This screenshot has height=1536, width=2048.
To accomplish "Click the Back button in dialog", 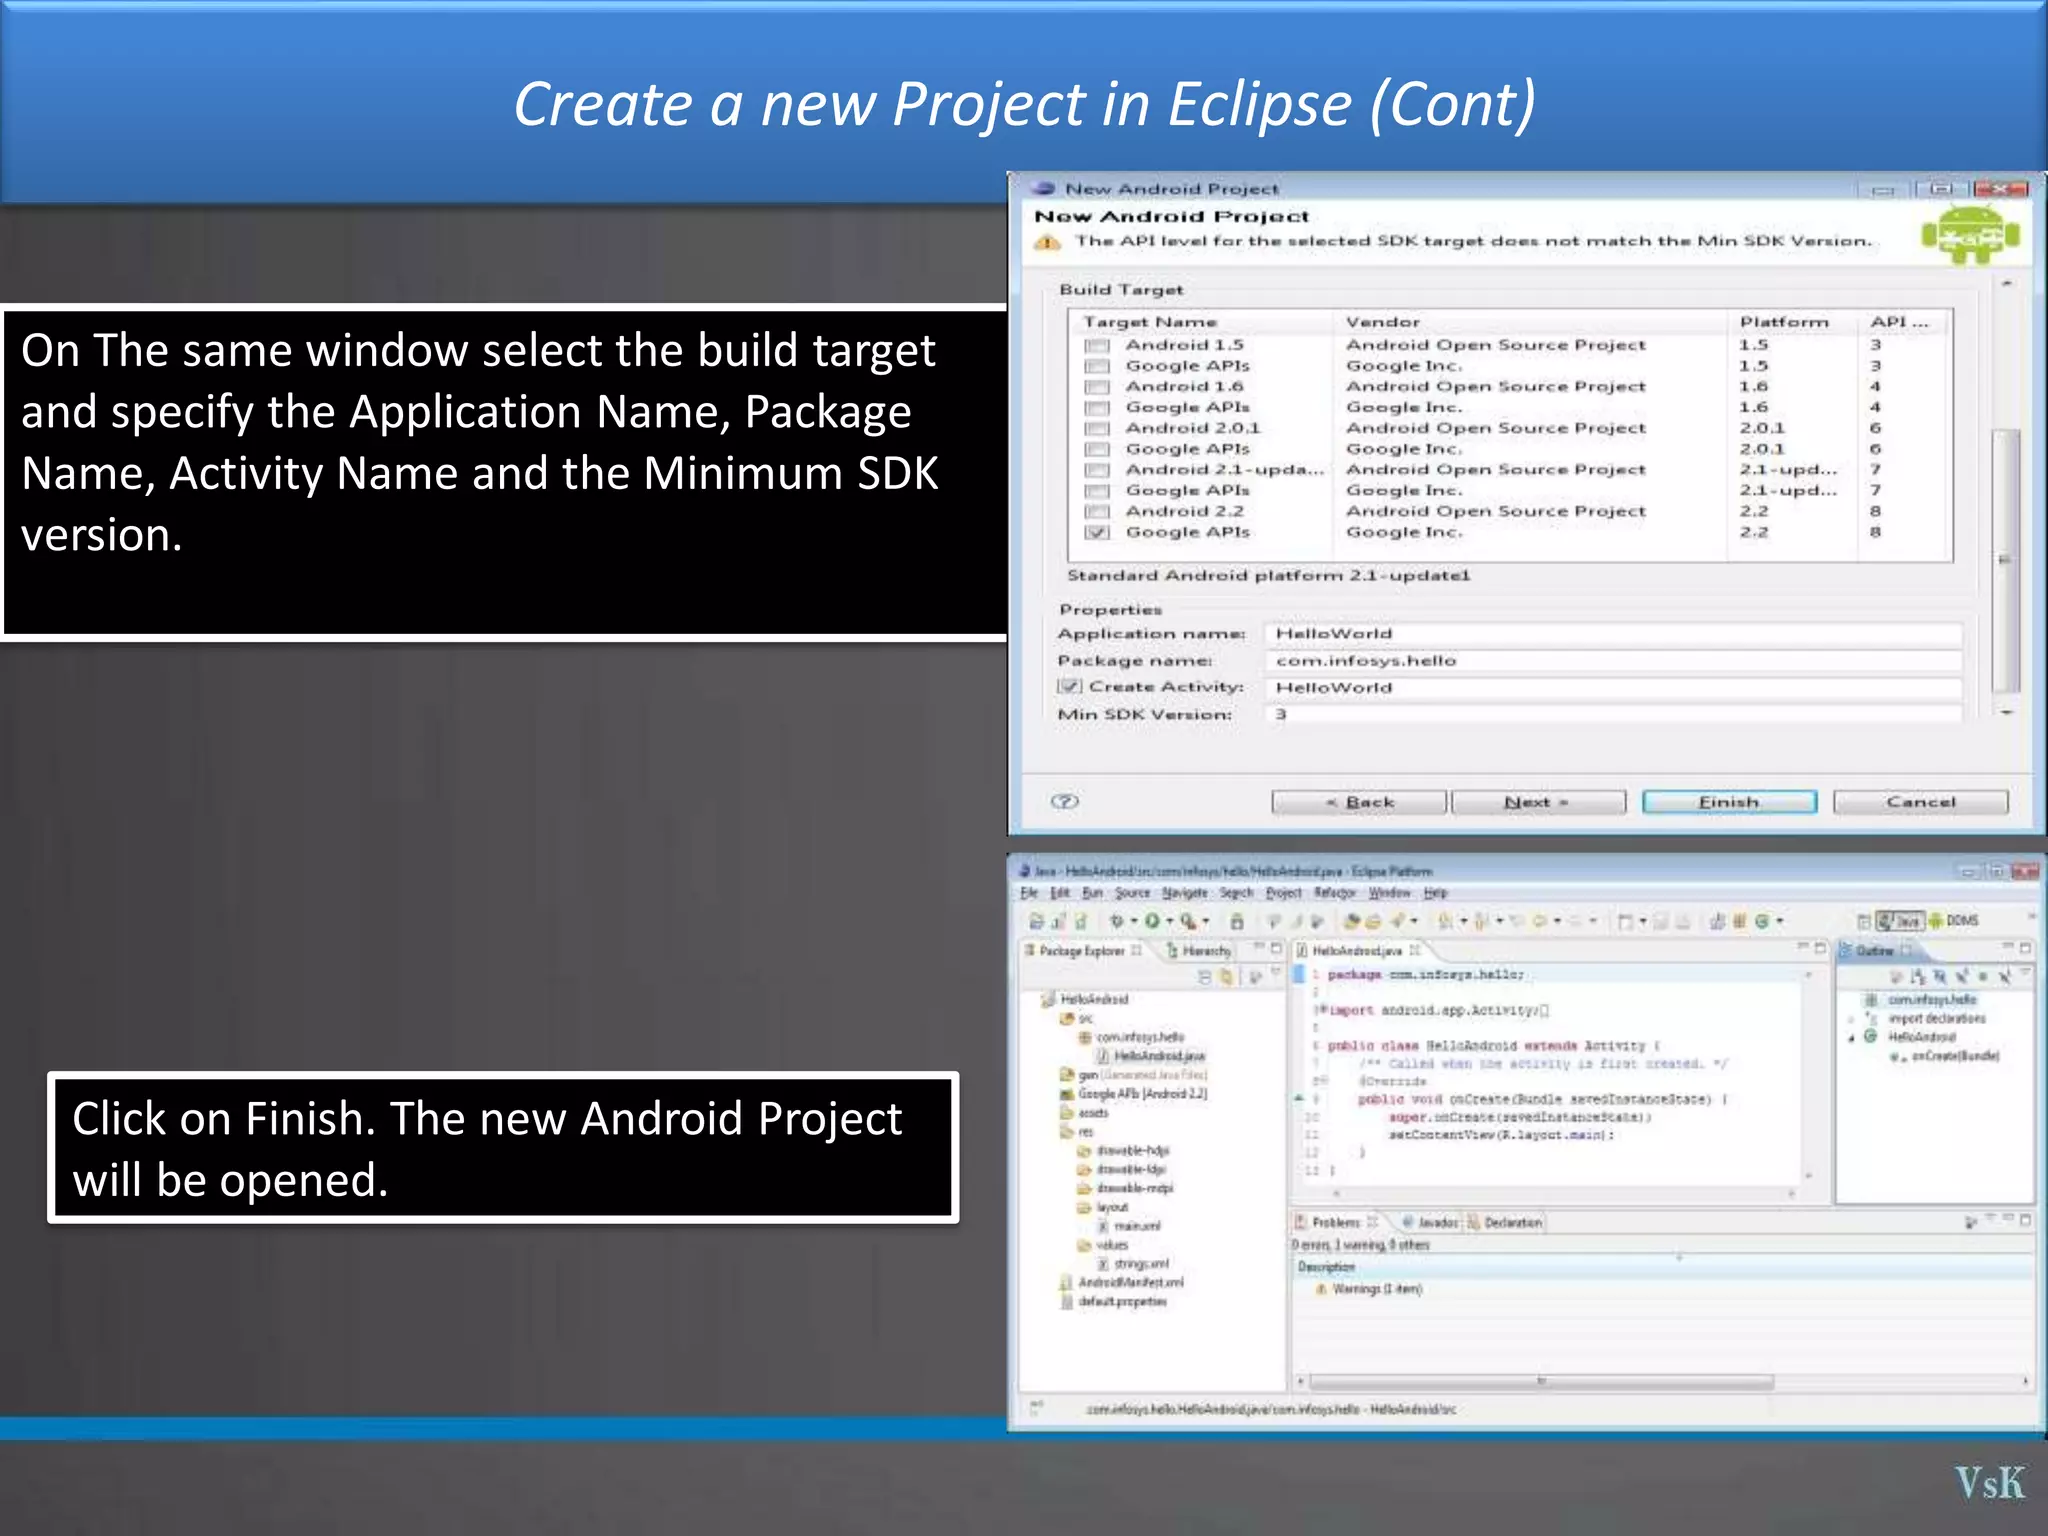I will point(1359,802).
